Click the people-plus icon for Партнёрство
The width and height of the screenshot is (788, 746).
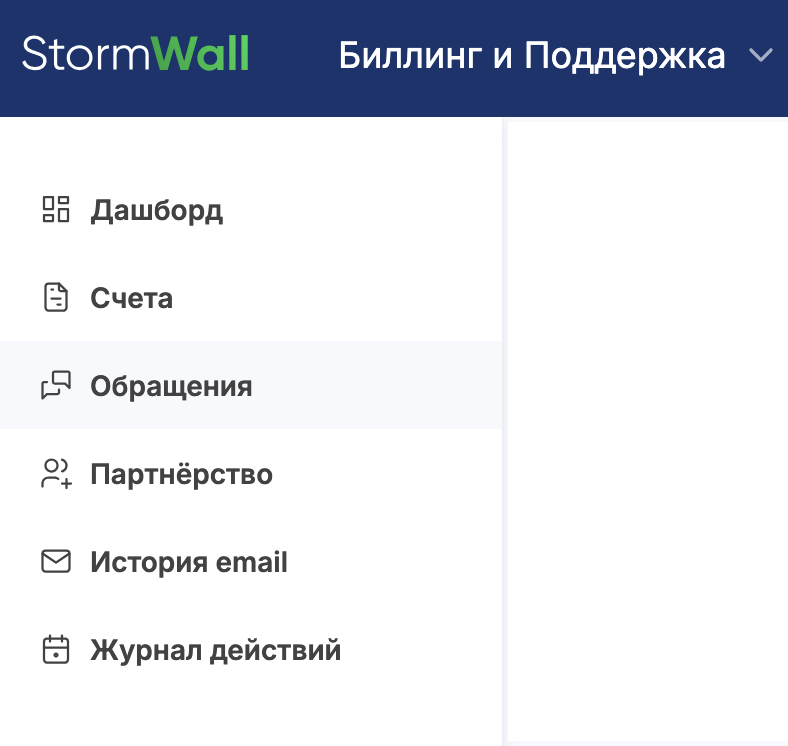(x=55, y=474)
